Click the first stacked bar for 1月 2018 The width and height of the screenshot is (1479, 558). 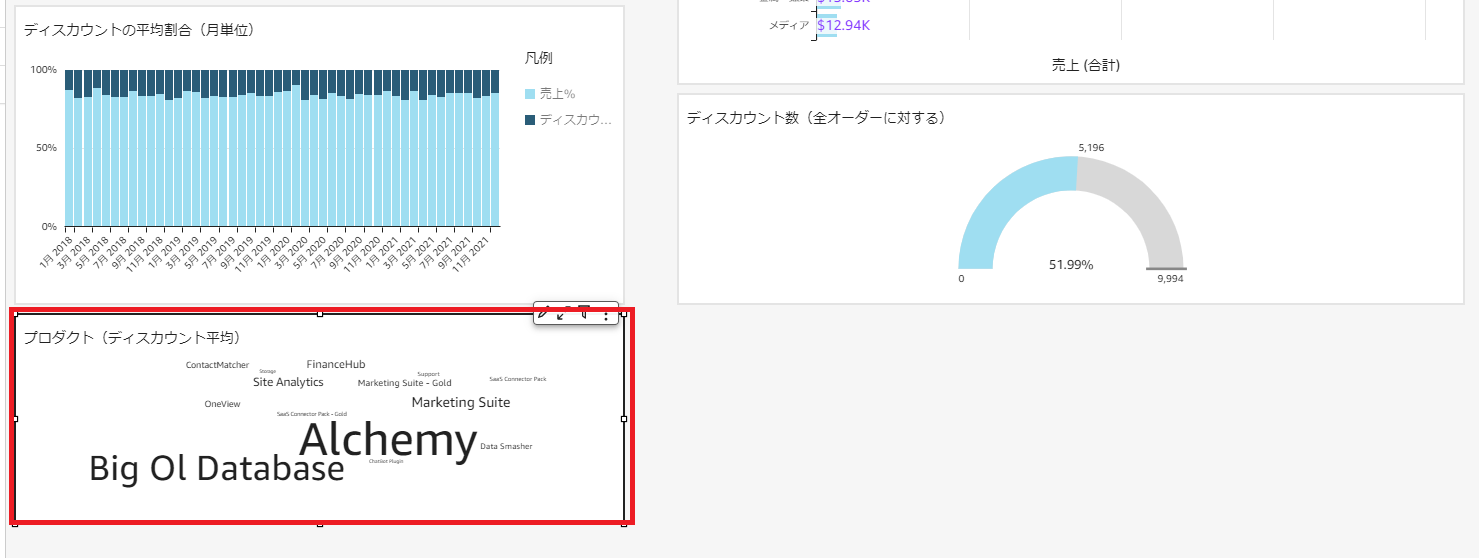pos(69,148)
